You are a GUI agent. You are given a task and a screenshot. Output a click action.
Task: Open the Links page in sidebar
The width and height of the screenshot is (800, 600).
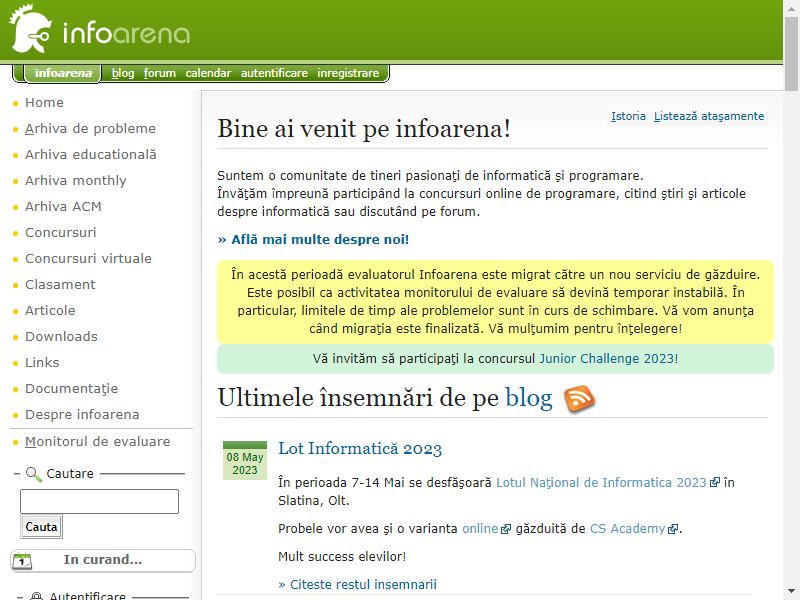point(42,363)
